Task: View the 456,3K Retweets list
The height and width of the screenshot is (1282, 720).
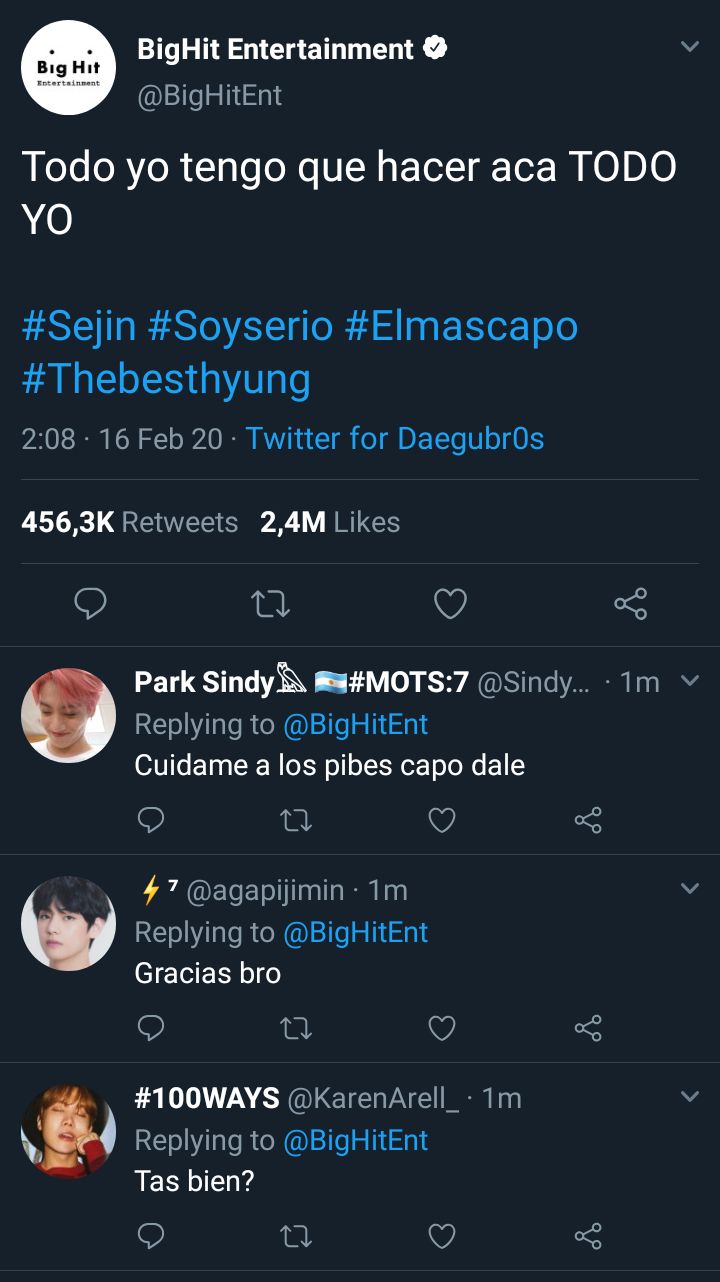Action: coord(130,522)
